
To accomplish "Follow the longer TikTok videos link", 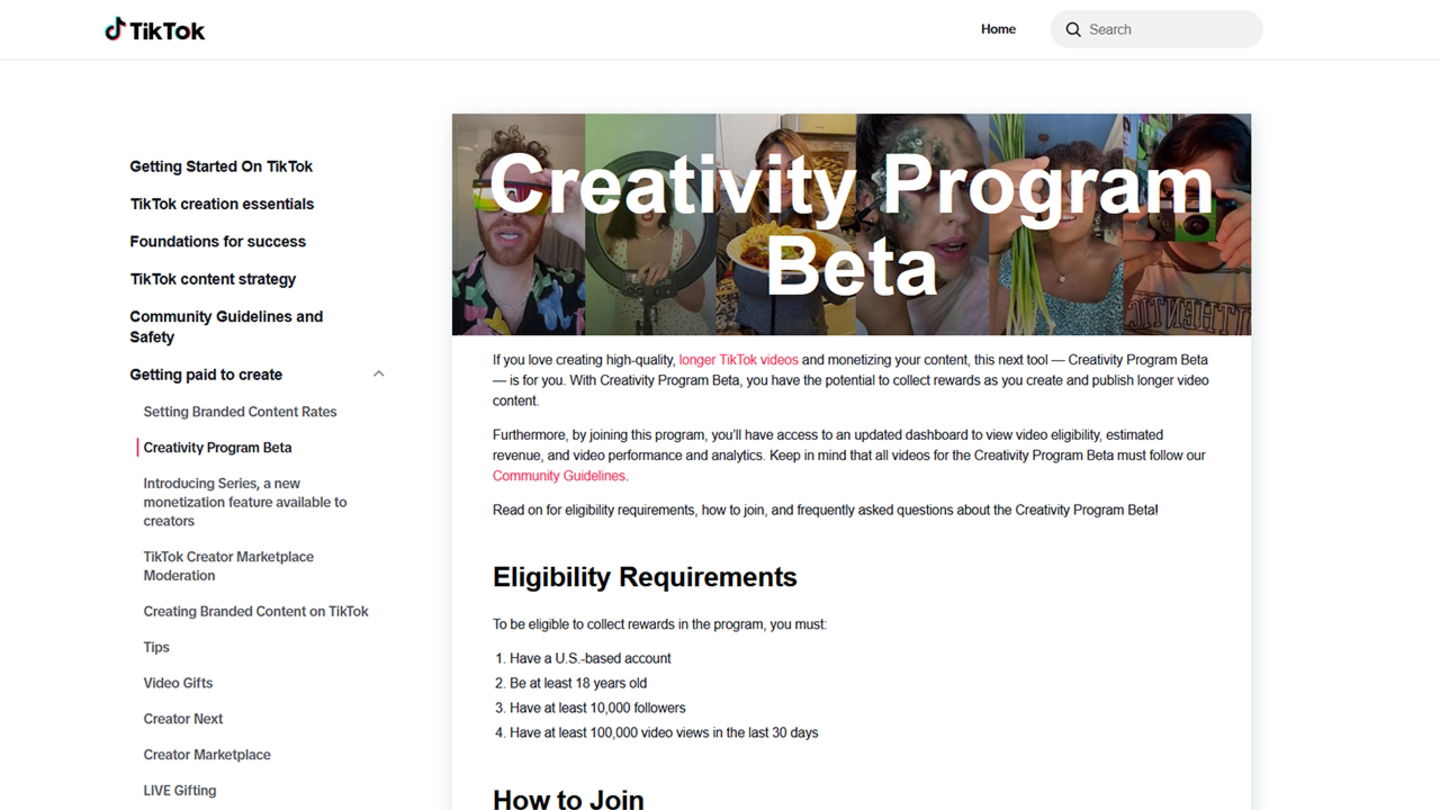I will coord(738,360).
